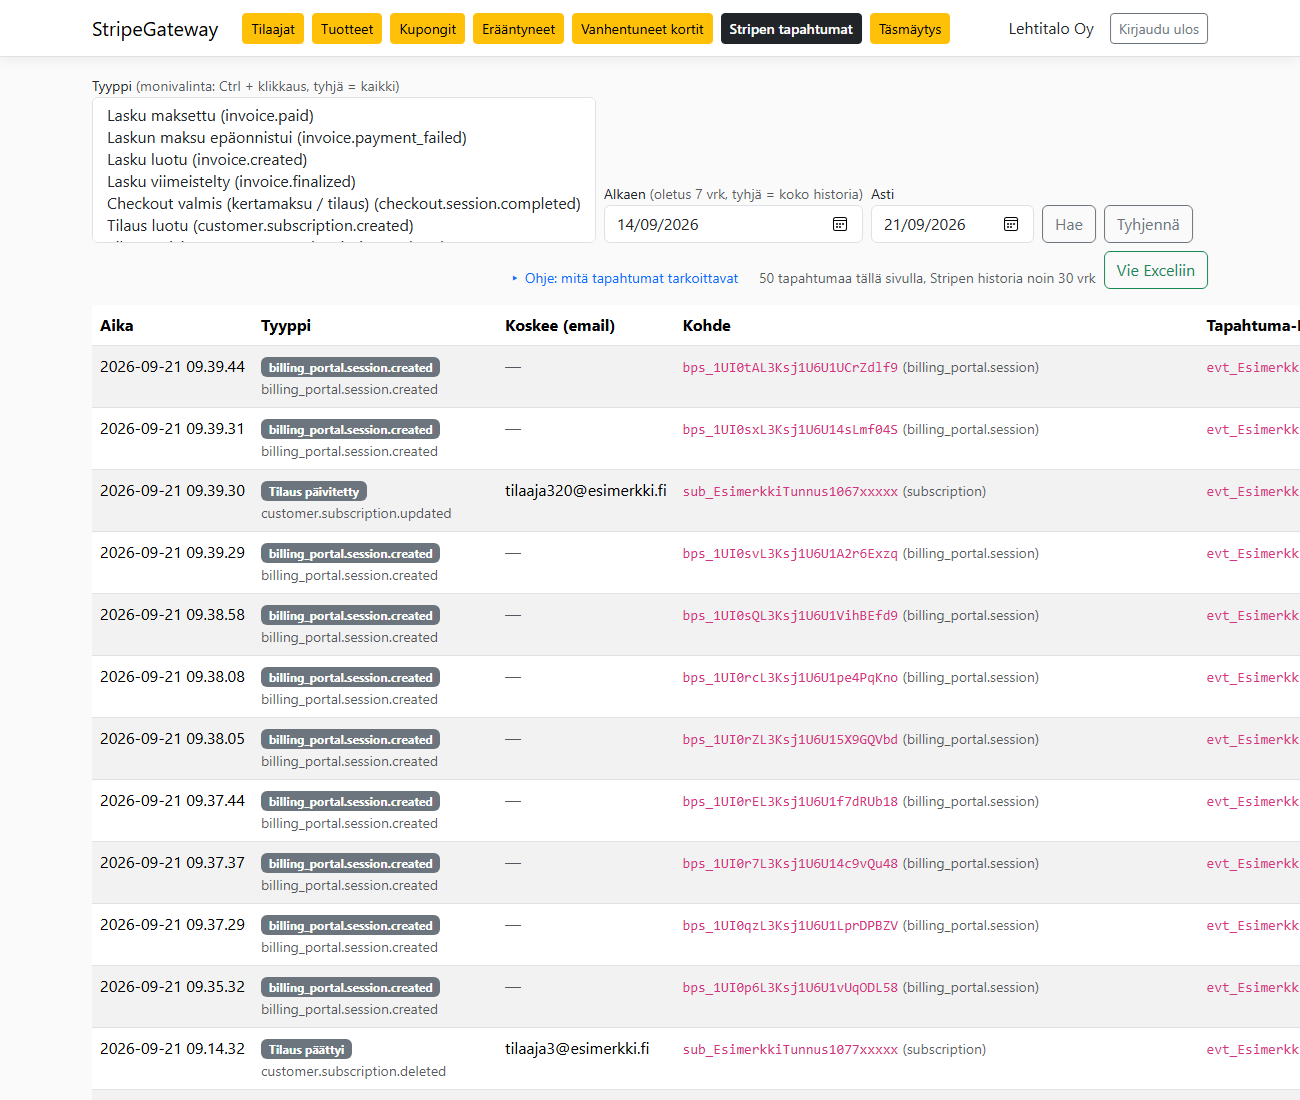Select 'Lasku maksettu (invoice.paid)' in the type list
The height and width of the screenshot is (1100, 1300).
coord(343,115)
